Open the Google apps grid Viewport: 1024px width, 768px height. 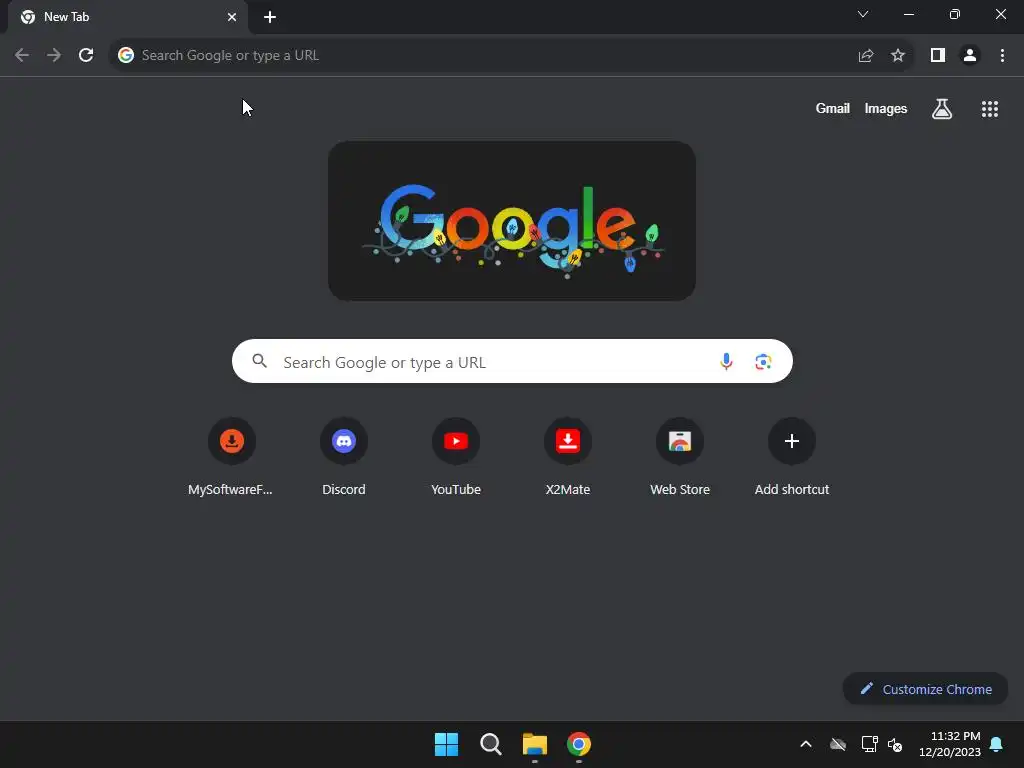[x=989, y=109]
